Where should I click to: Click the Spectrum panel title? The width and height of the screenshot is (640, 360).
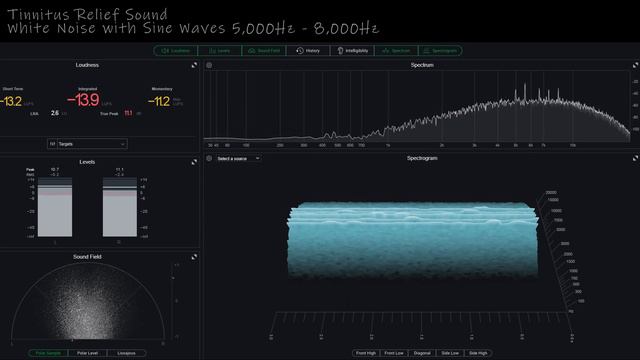(422, 65)
